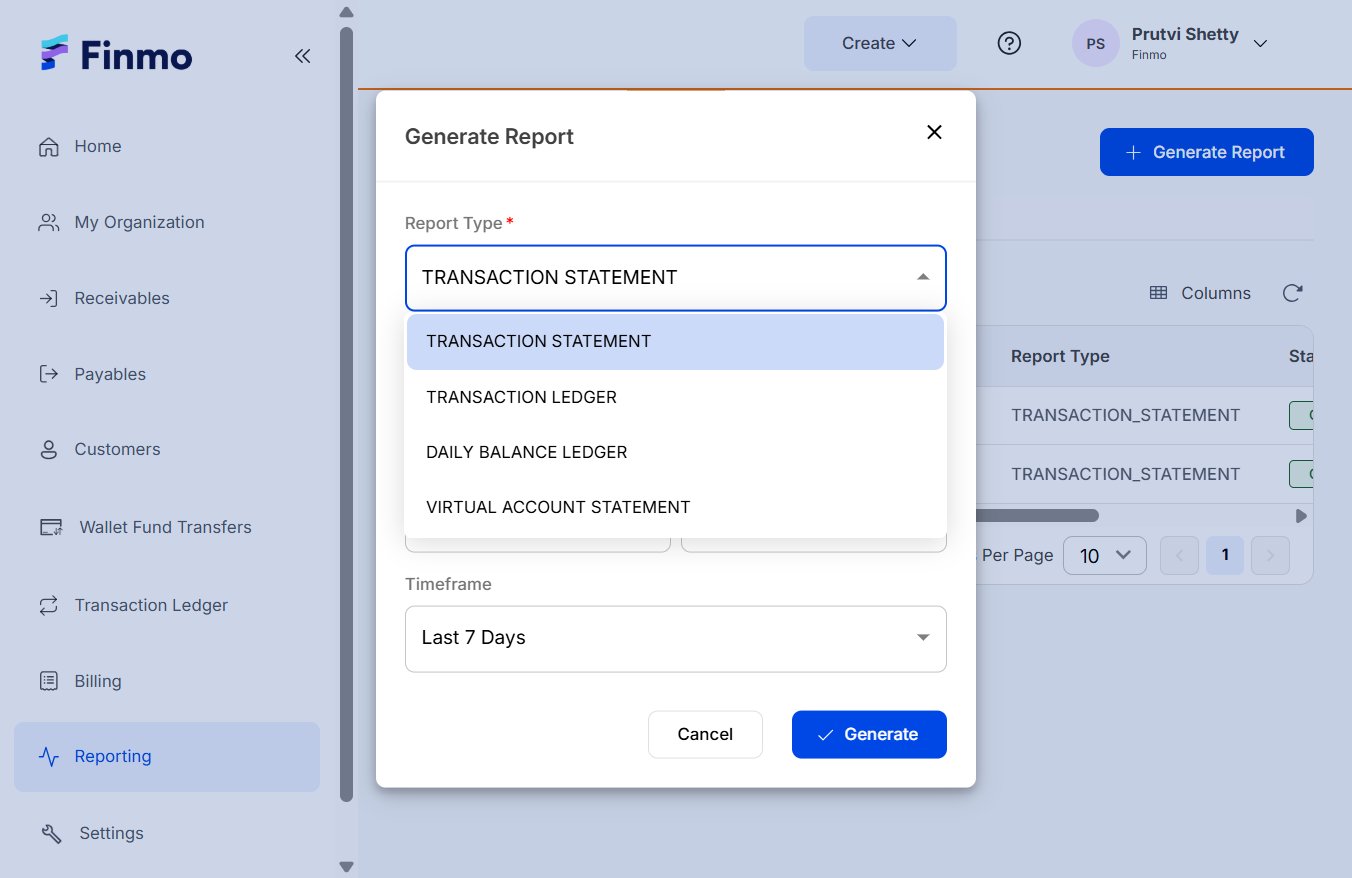Click the table's horizontal scrollbar
Image resolution: width=1352 pixels, height=878 pixels.
(x=1038, y=516)
